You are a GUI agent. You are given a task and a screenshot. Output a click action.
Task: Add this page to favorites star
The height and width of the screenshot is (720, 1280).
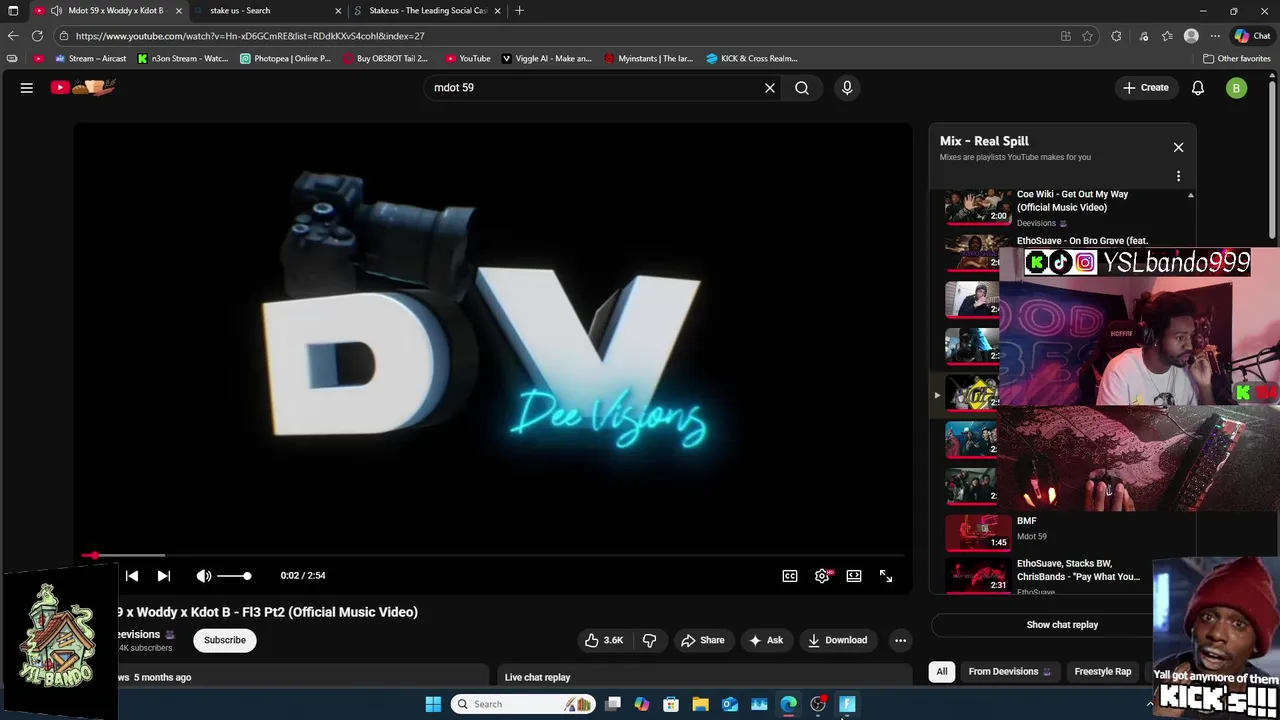click(x=1087, y=36)
